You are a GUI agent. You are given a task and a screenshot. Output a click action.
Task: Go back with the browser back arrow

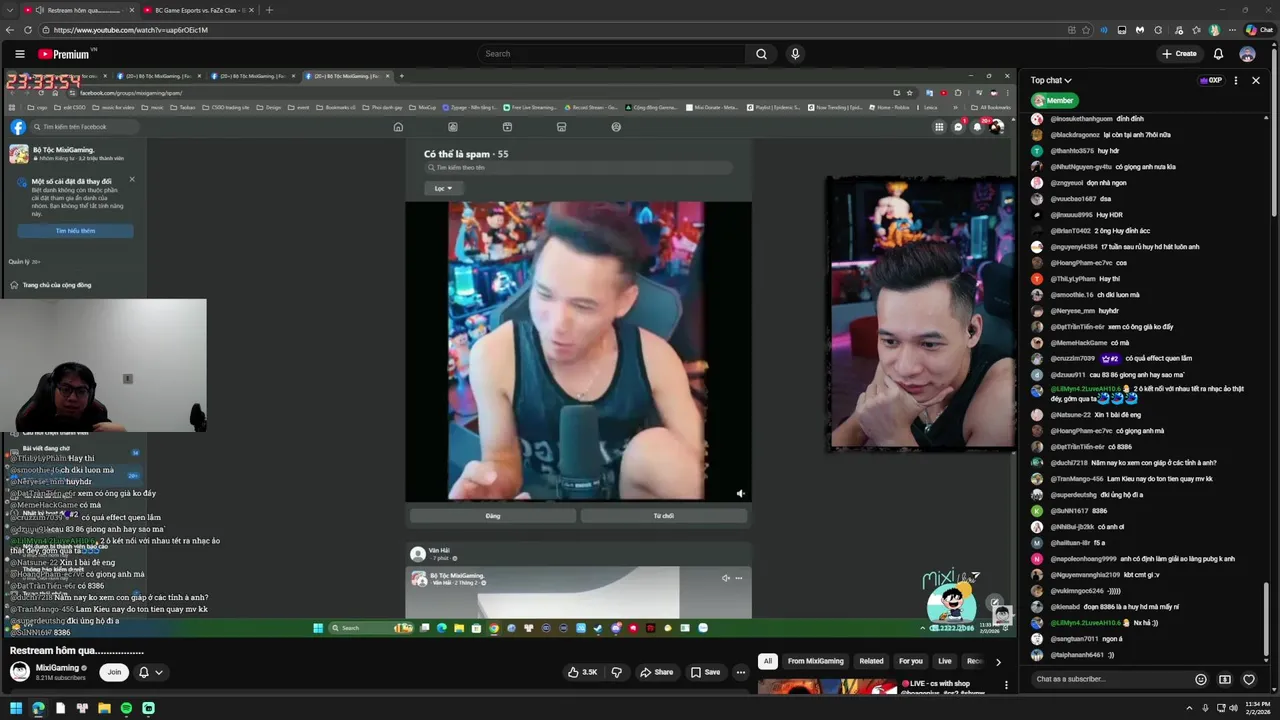10,30
